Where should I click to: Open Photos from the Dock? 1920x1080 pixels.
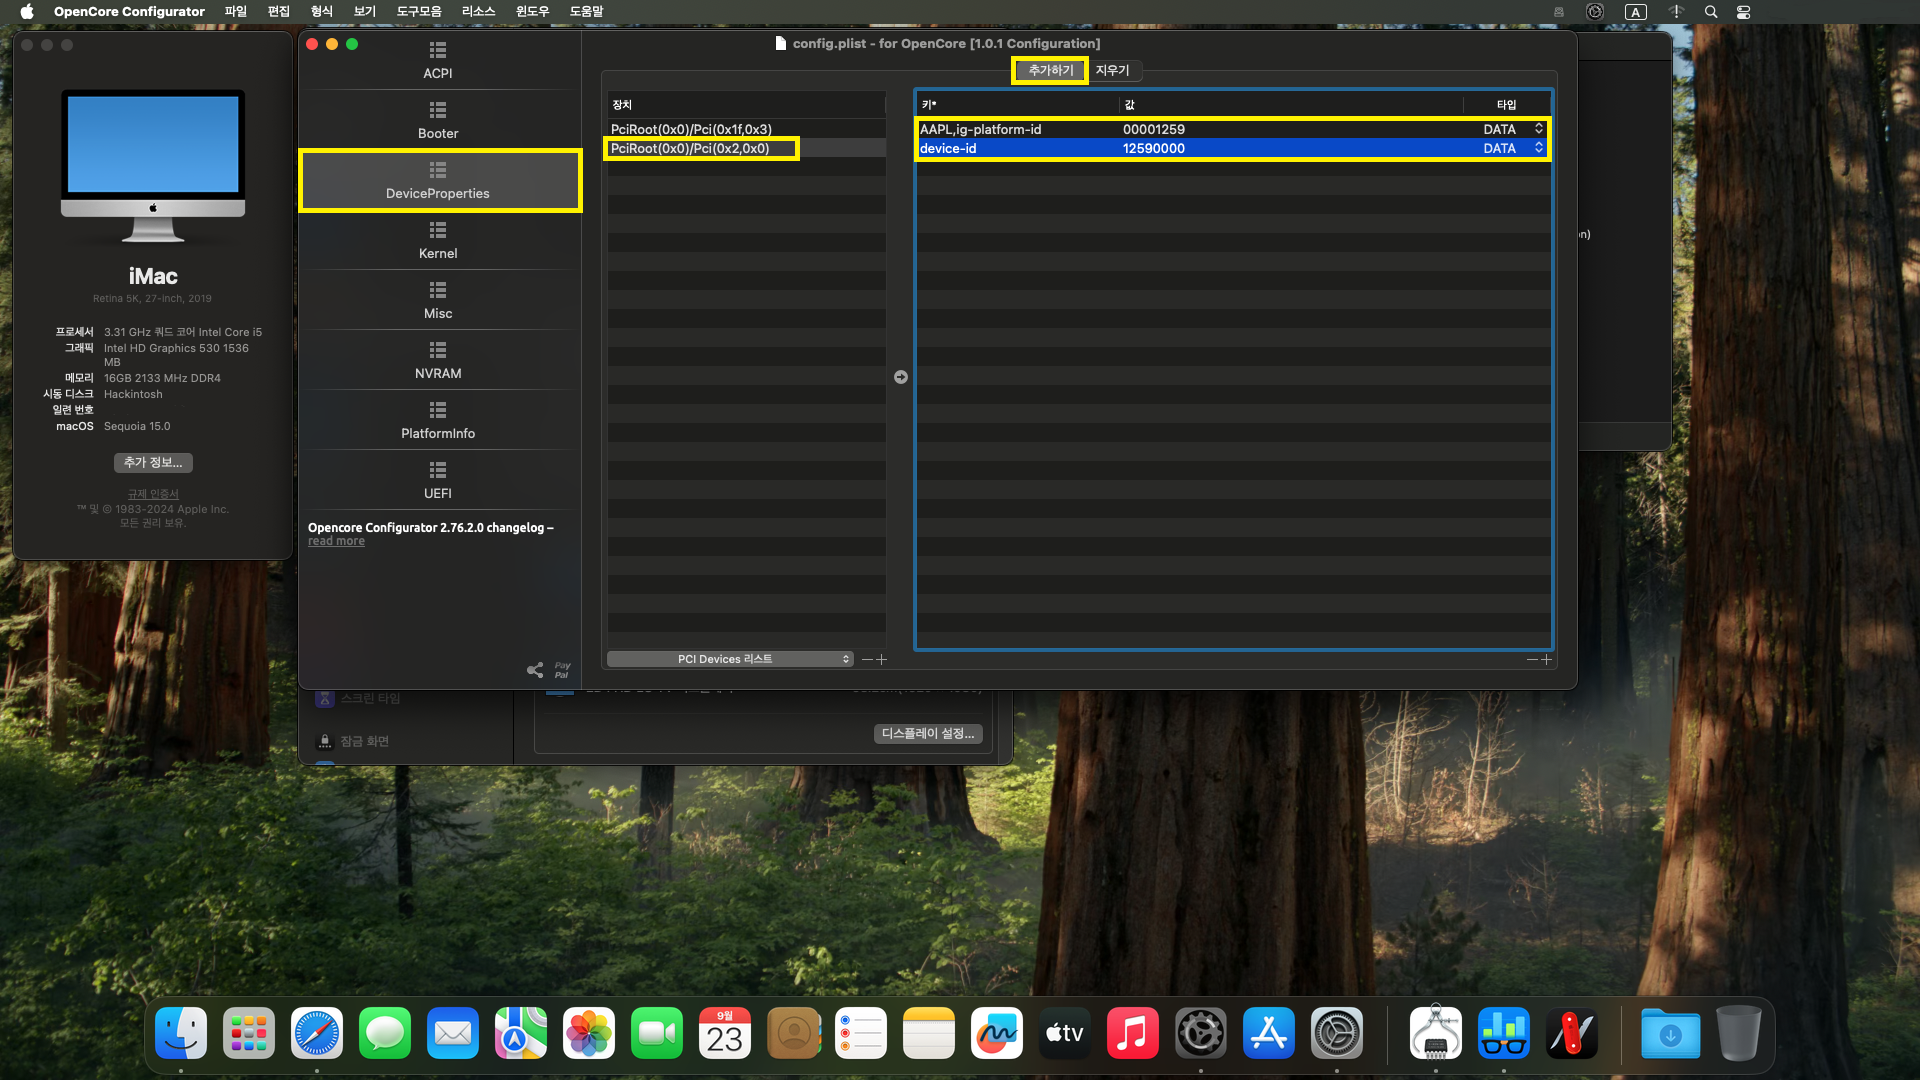click(589, 1033)
